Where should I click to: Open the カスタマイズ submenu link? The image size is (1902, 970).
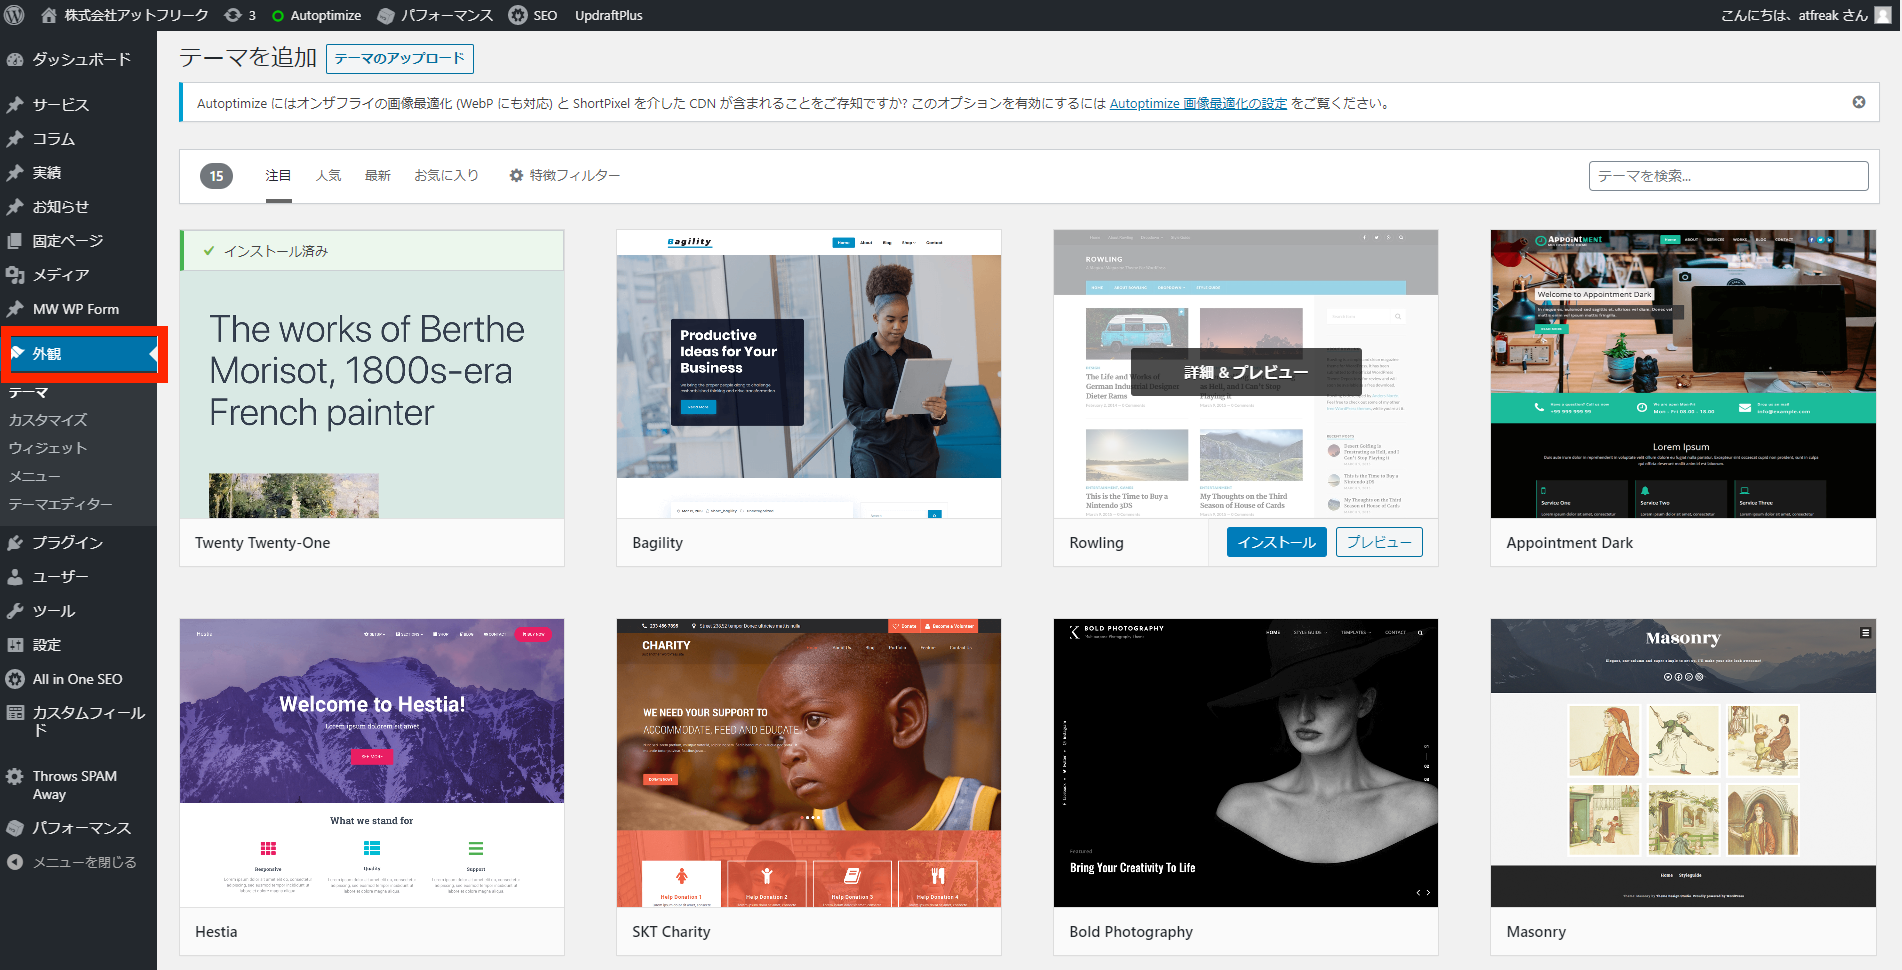pos(48,420)
